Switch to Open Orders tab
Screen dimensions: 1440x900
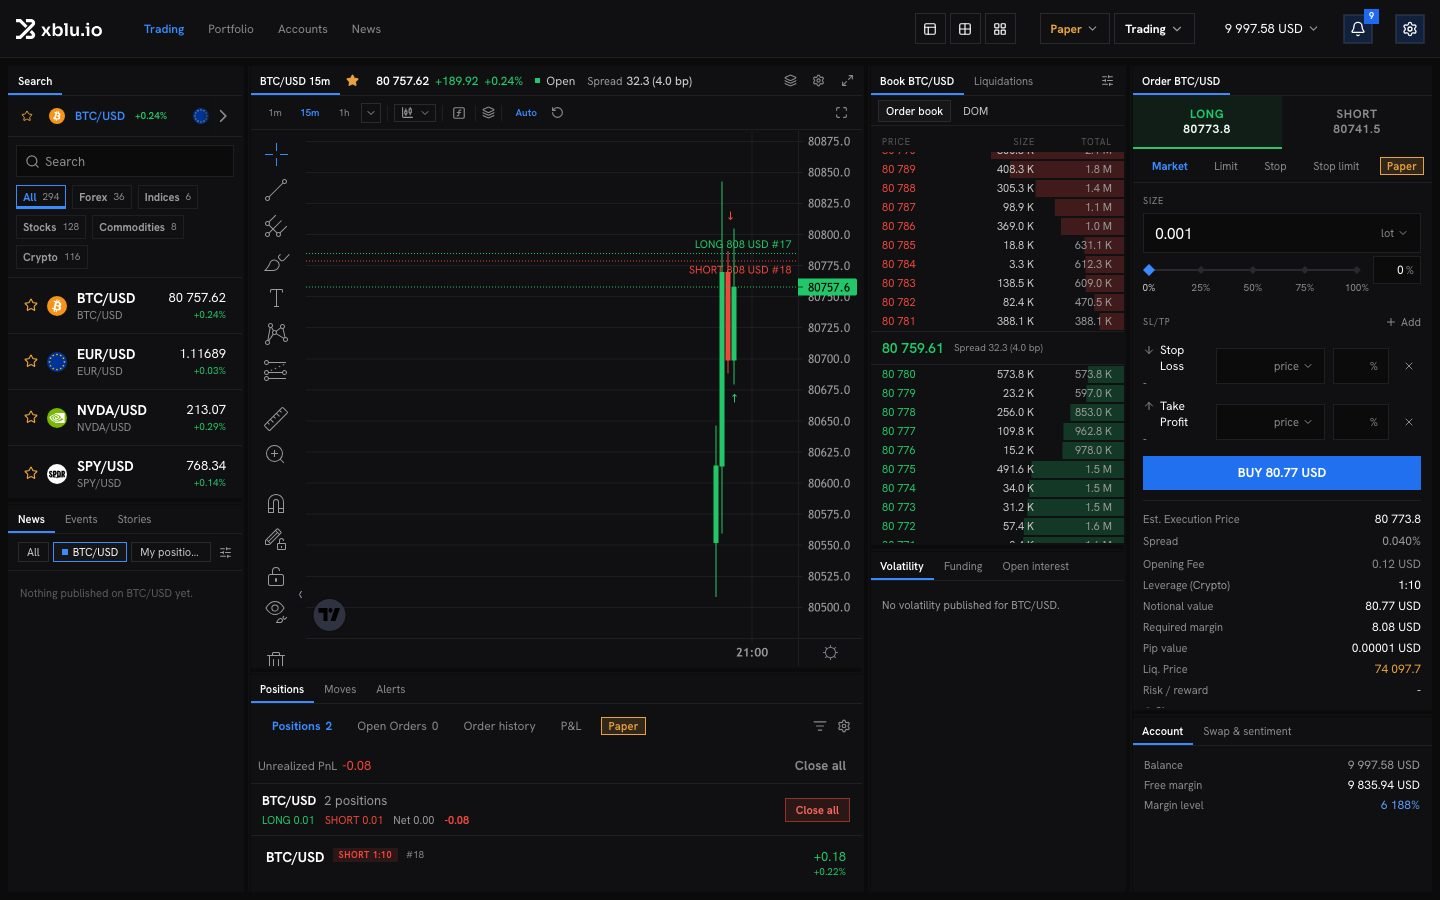point(398,726)
